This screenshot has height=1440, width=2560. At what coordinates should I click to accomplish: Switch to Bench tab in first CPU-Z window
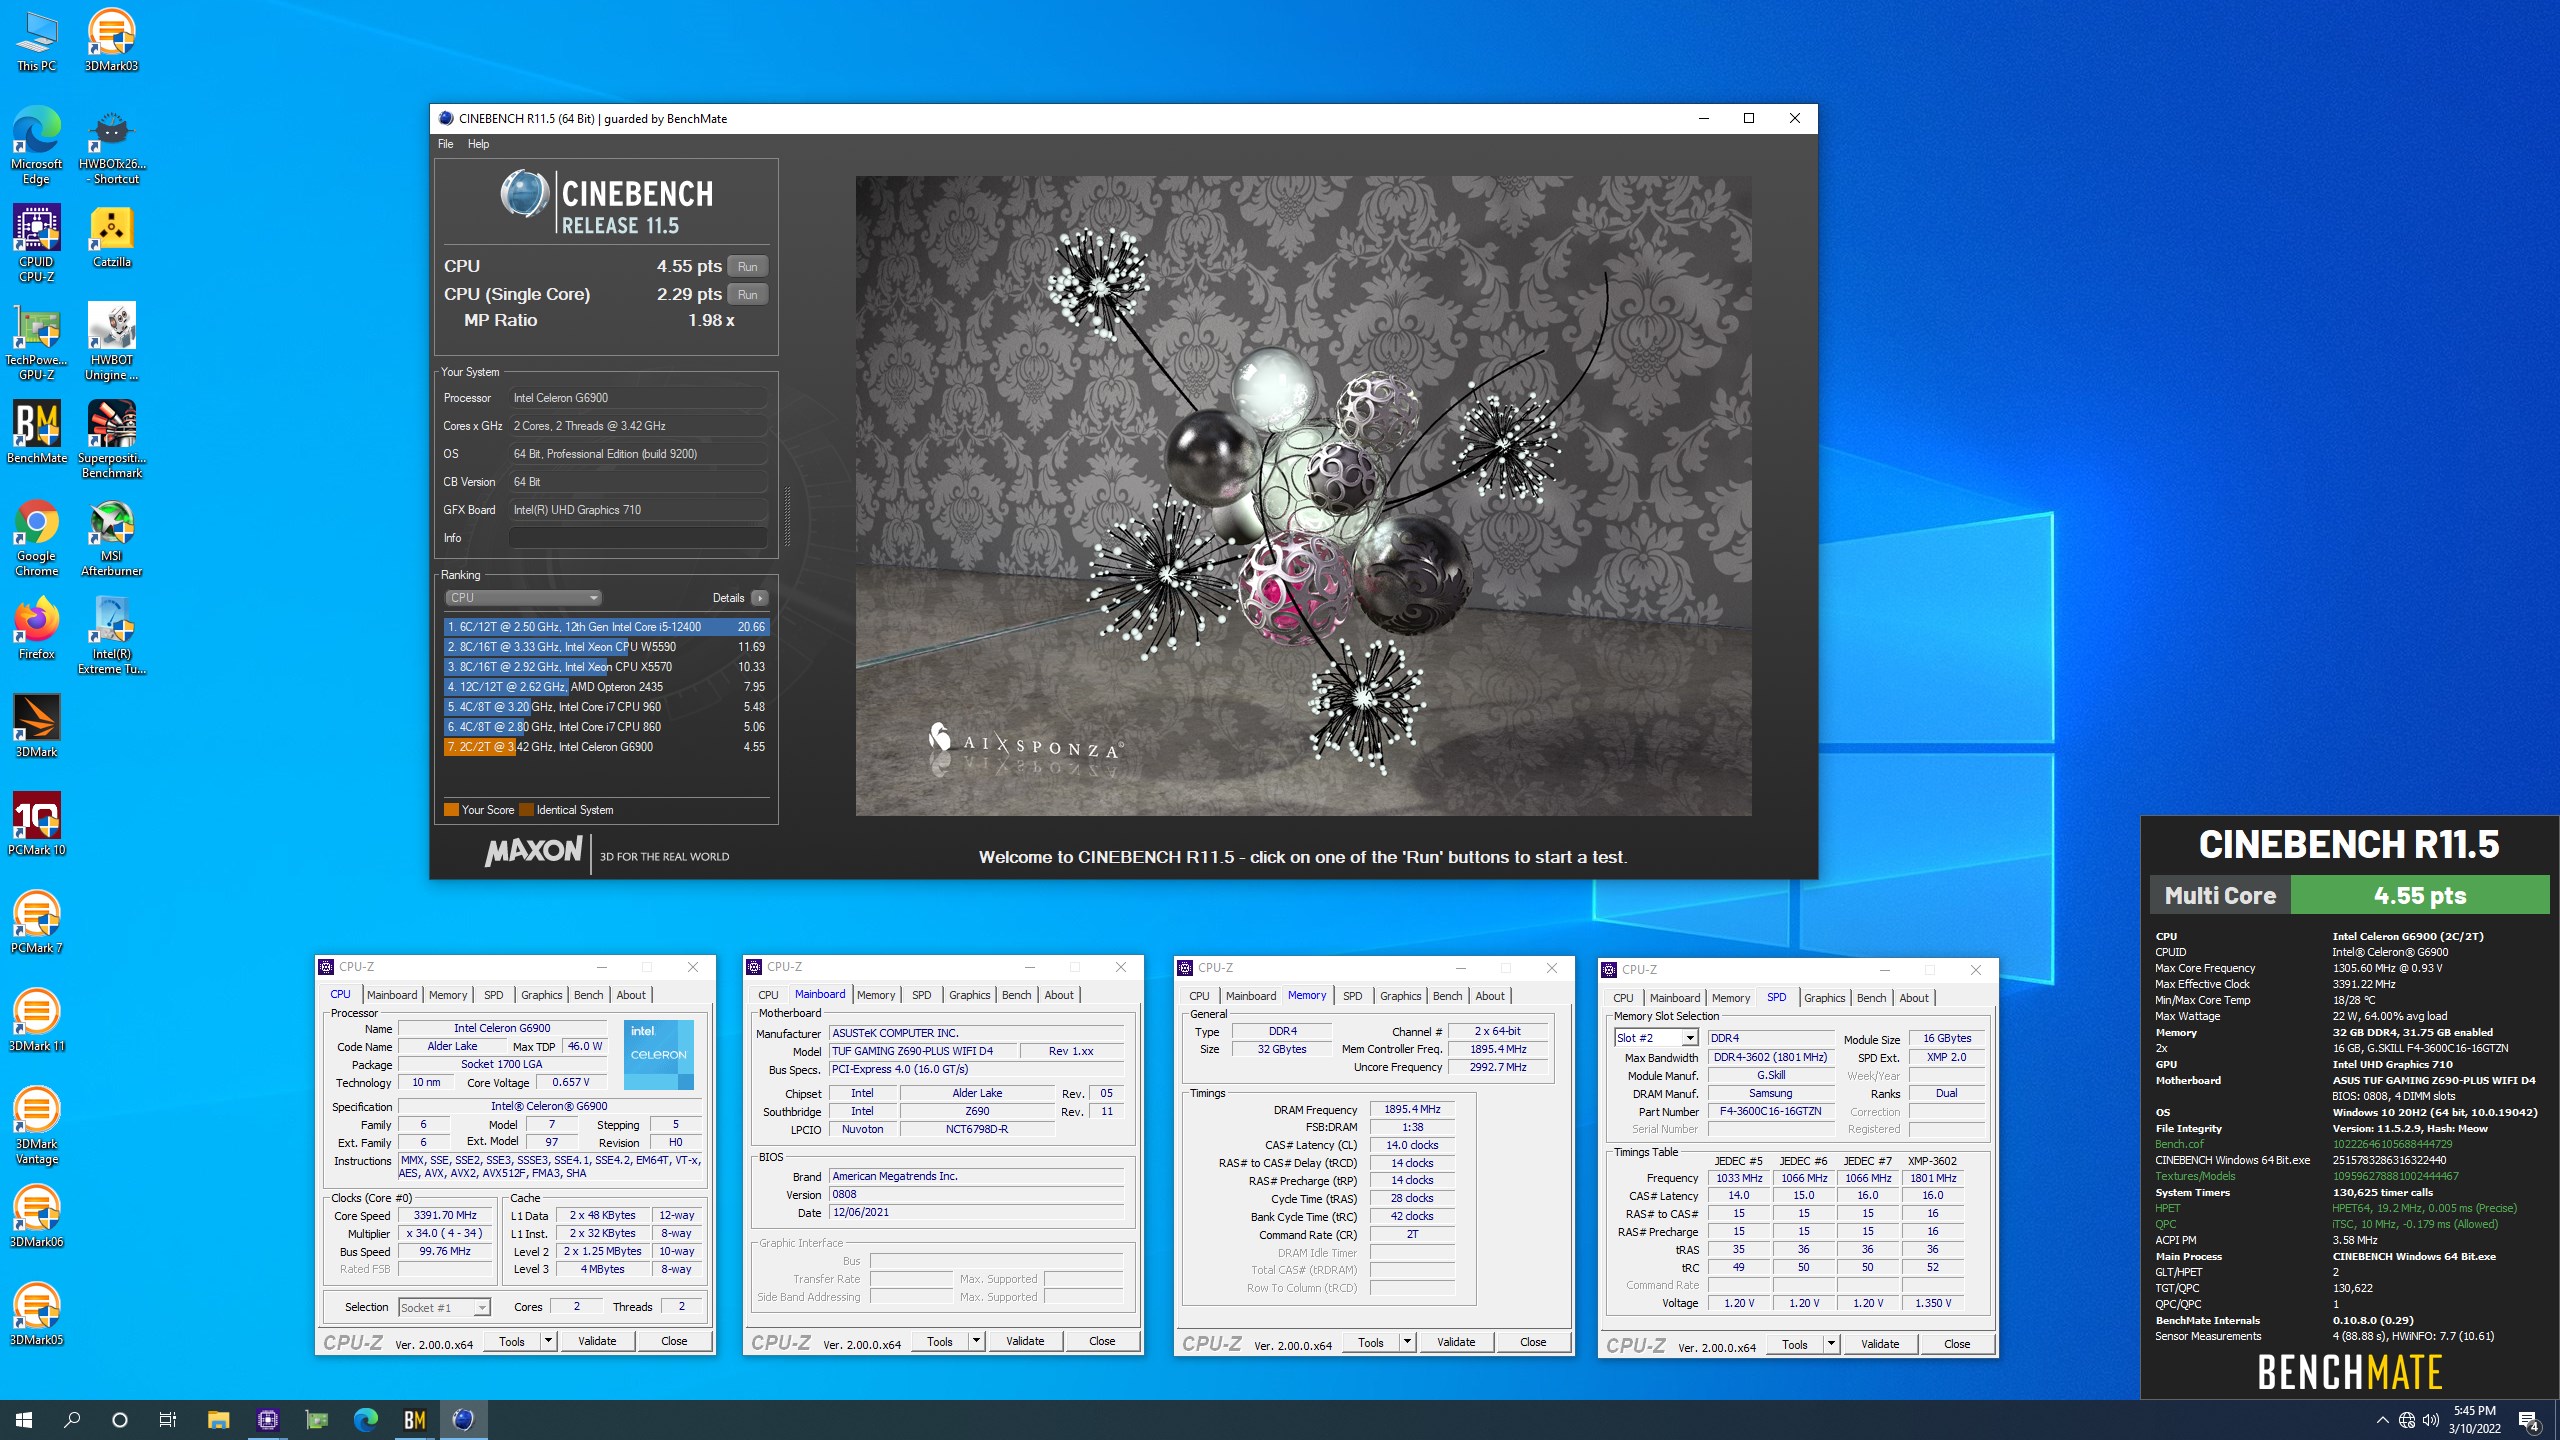pyautogui.click(x=588, y=995)
